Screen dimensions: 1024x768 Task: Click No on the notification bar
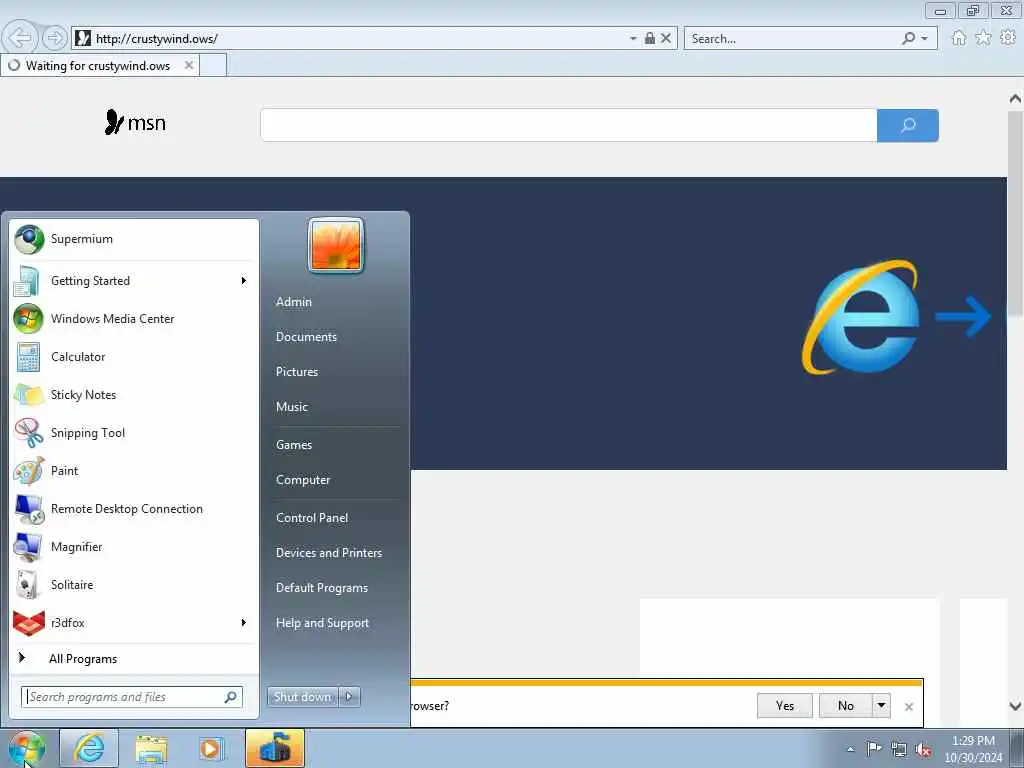coord(846,705)
